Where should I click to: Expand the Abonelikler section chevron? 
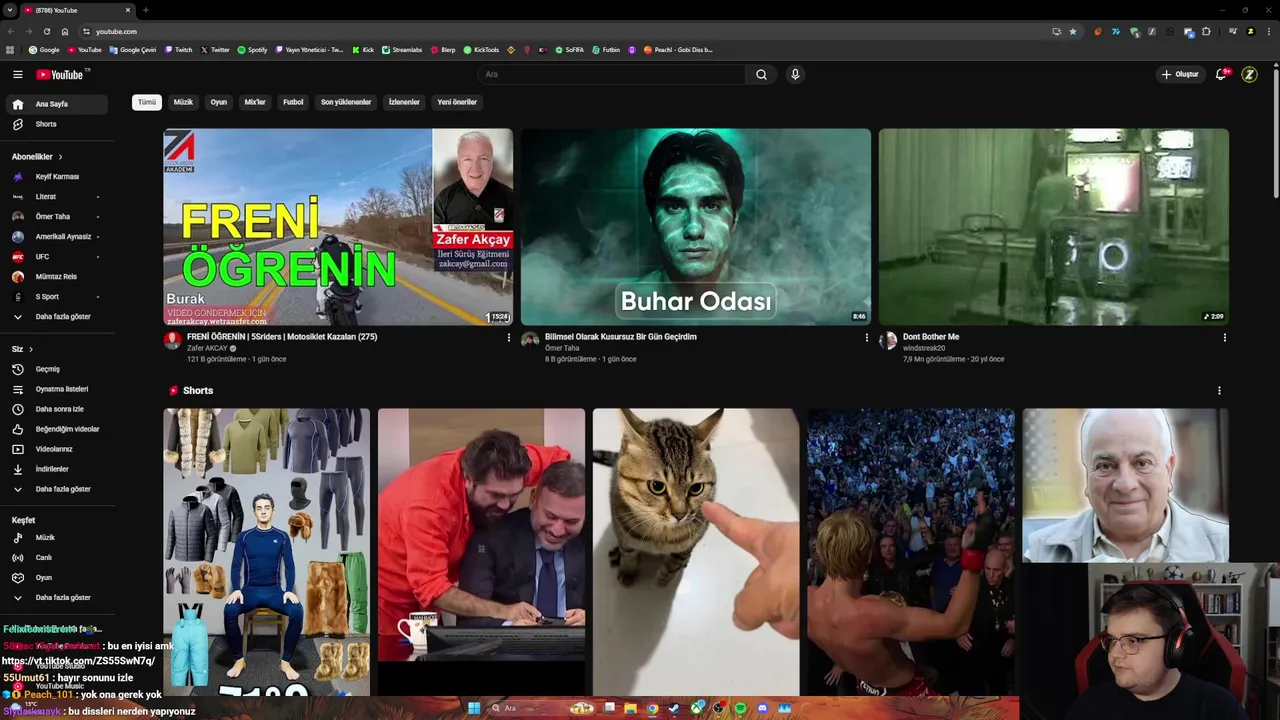pos(60,157)
